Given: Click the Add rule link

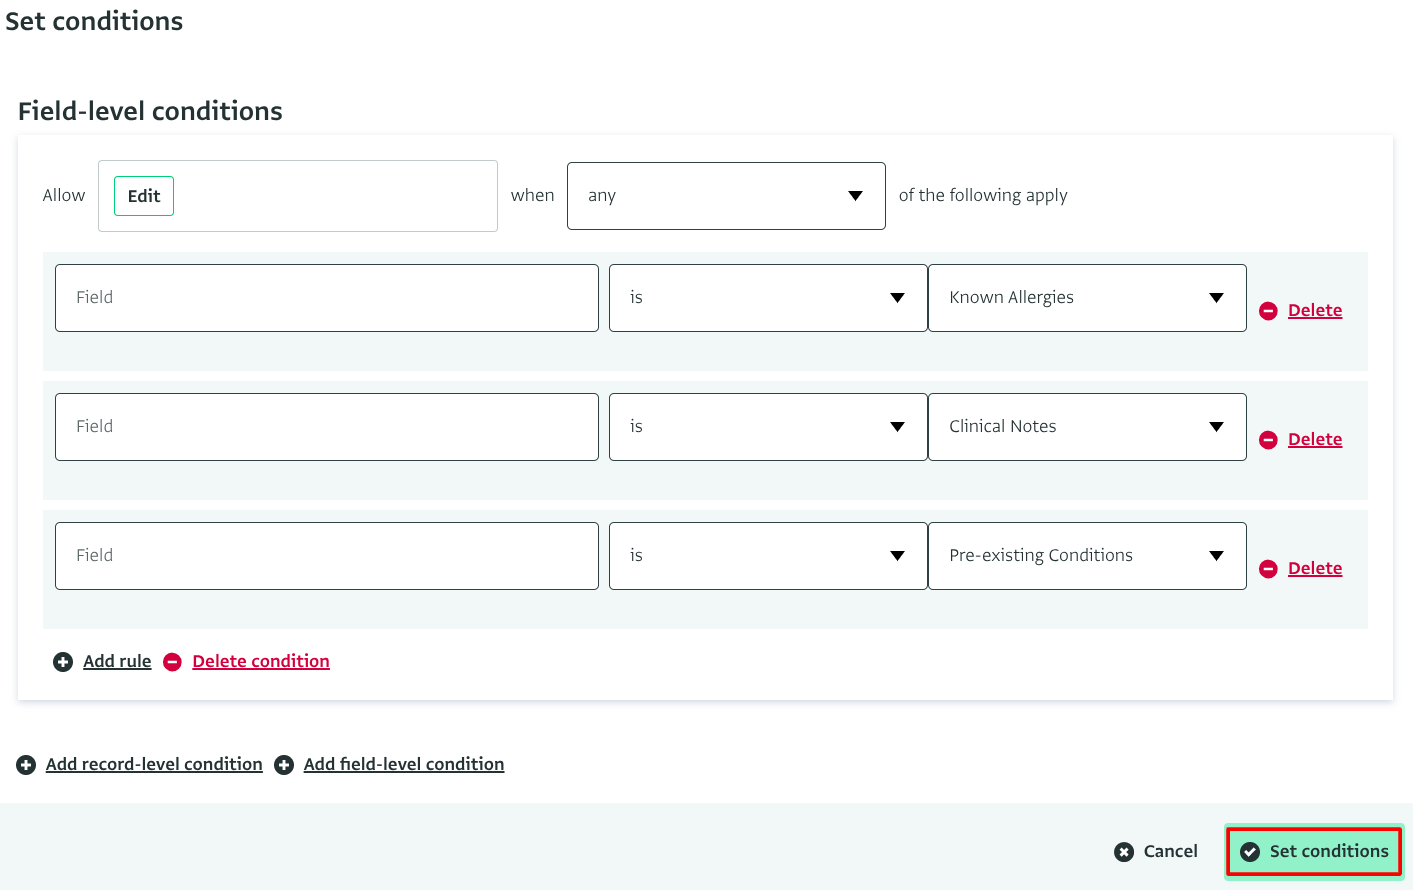Looking at the screenshot, I should (117, 662).
